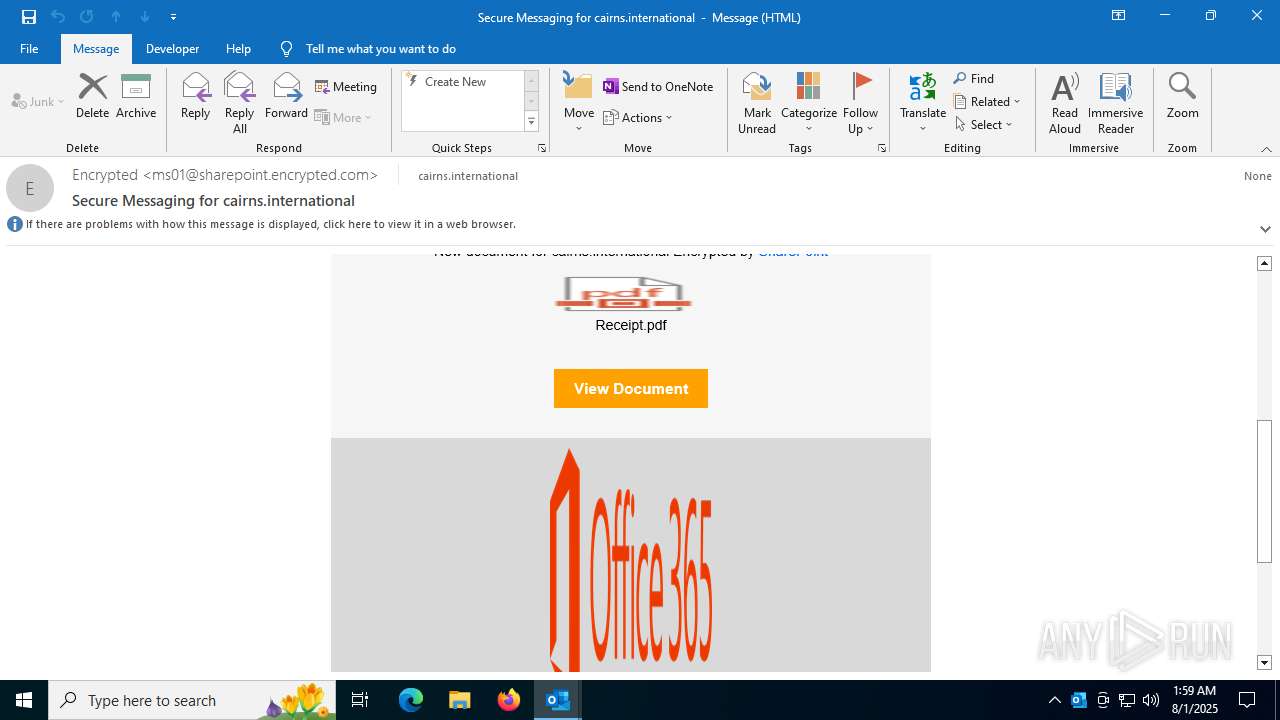1280x720 pixels.
Task: Open the Tags dialog launcher
Action: coord(882,148)
